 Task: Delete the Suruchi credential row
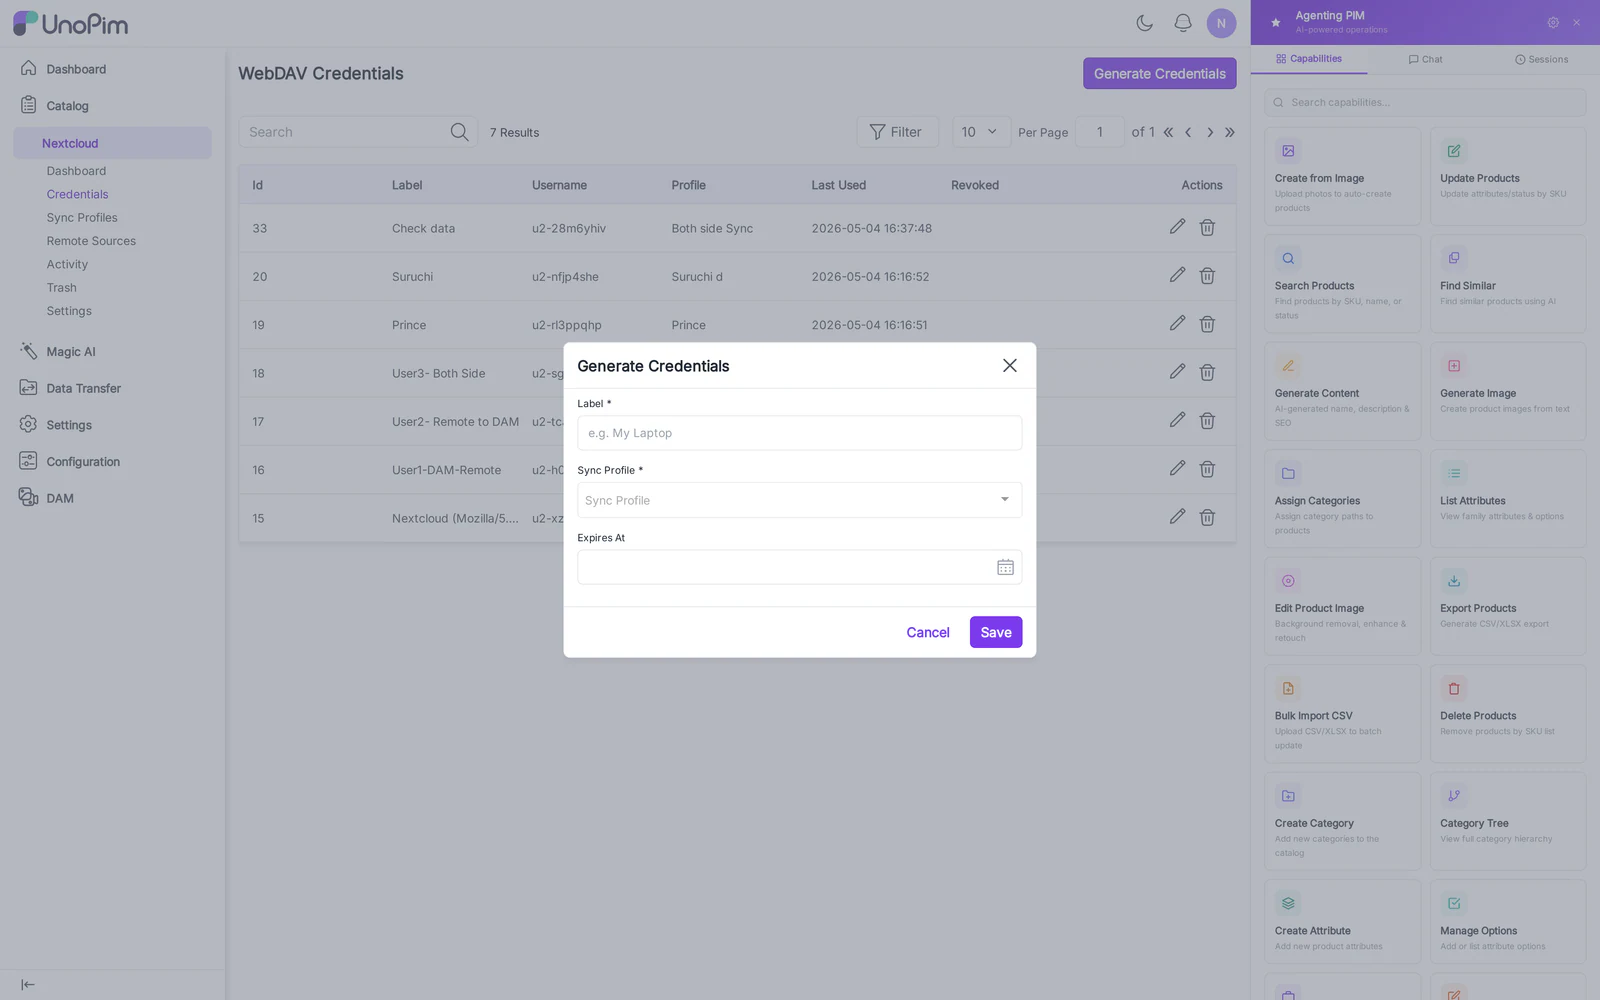[1207, 275]
